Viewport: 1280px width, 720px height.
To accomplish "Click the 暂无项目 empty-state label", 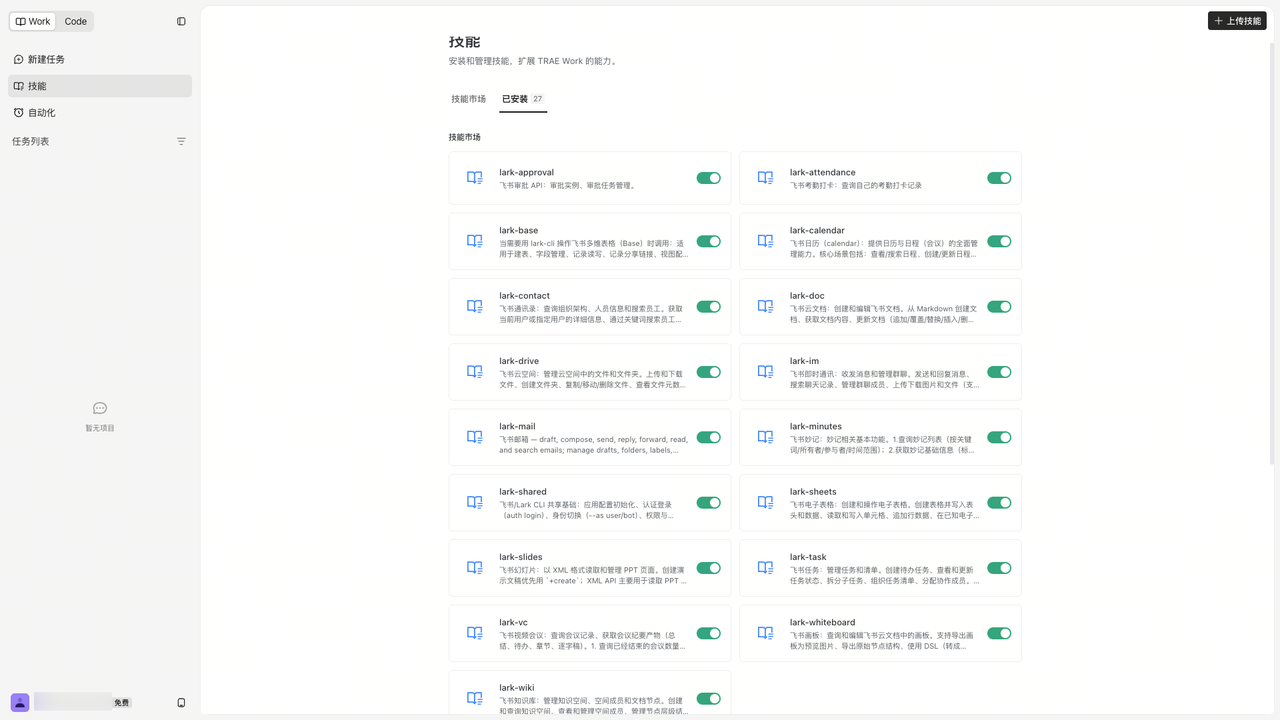I will (100, 428).
